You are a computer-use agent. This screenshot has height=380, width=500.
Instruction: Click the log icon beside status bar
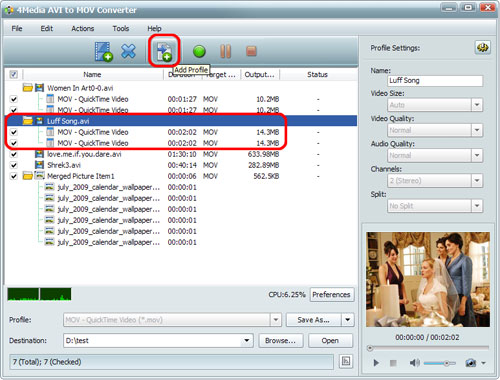(x=346, y=361)
